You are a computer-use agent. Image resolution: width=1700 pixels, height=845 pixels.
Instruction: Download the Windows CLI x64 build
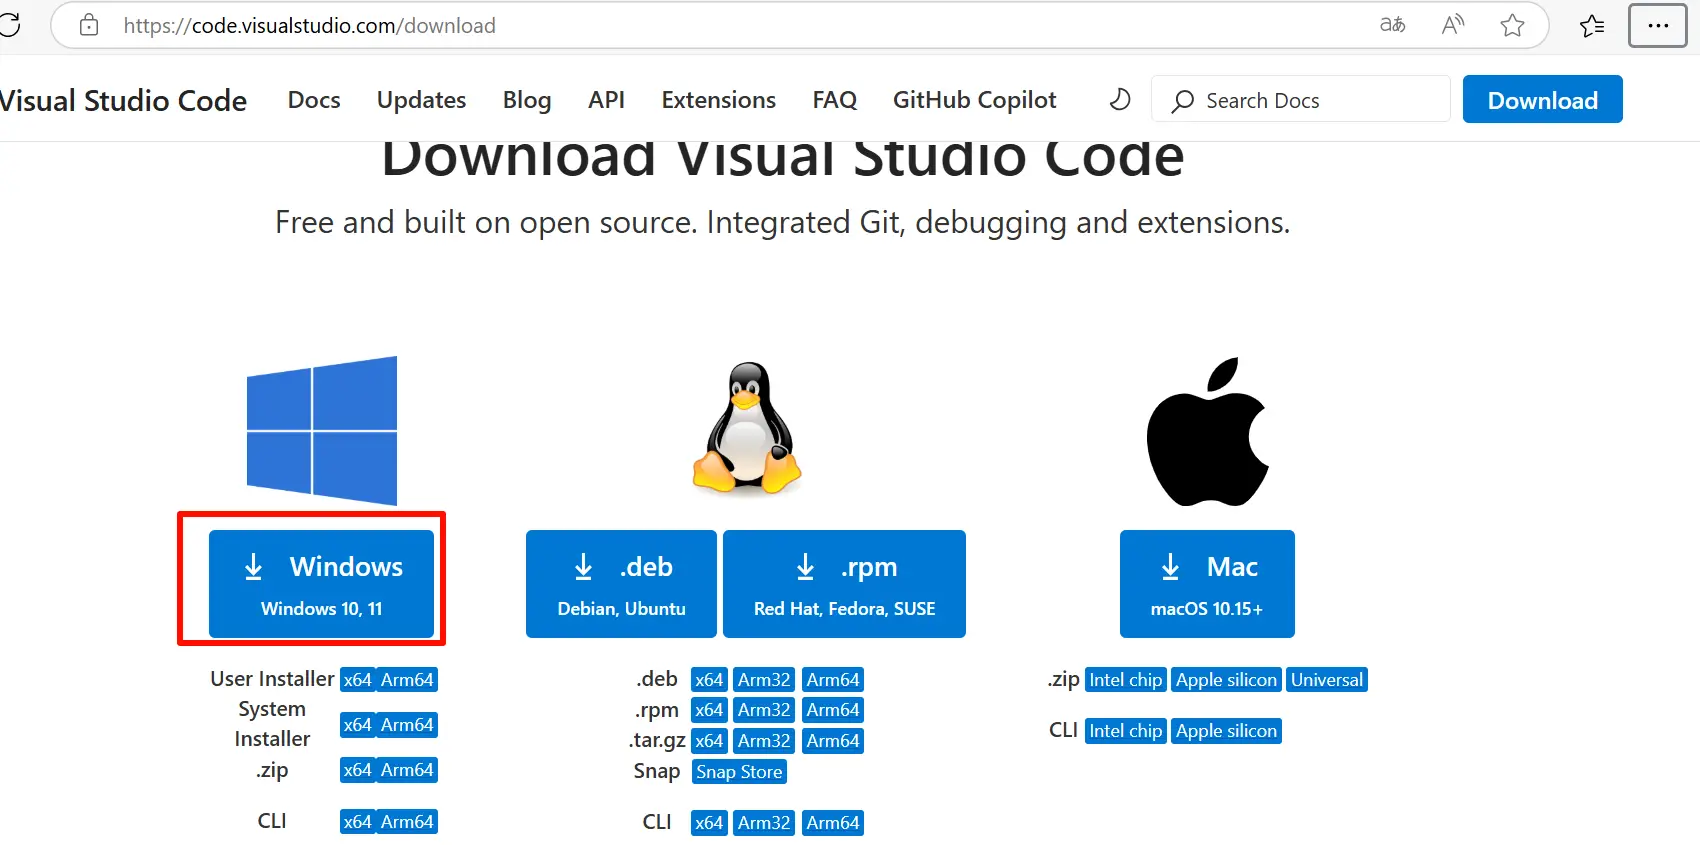coord(357,822)
